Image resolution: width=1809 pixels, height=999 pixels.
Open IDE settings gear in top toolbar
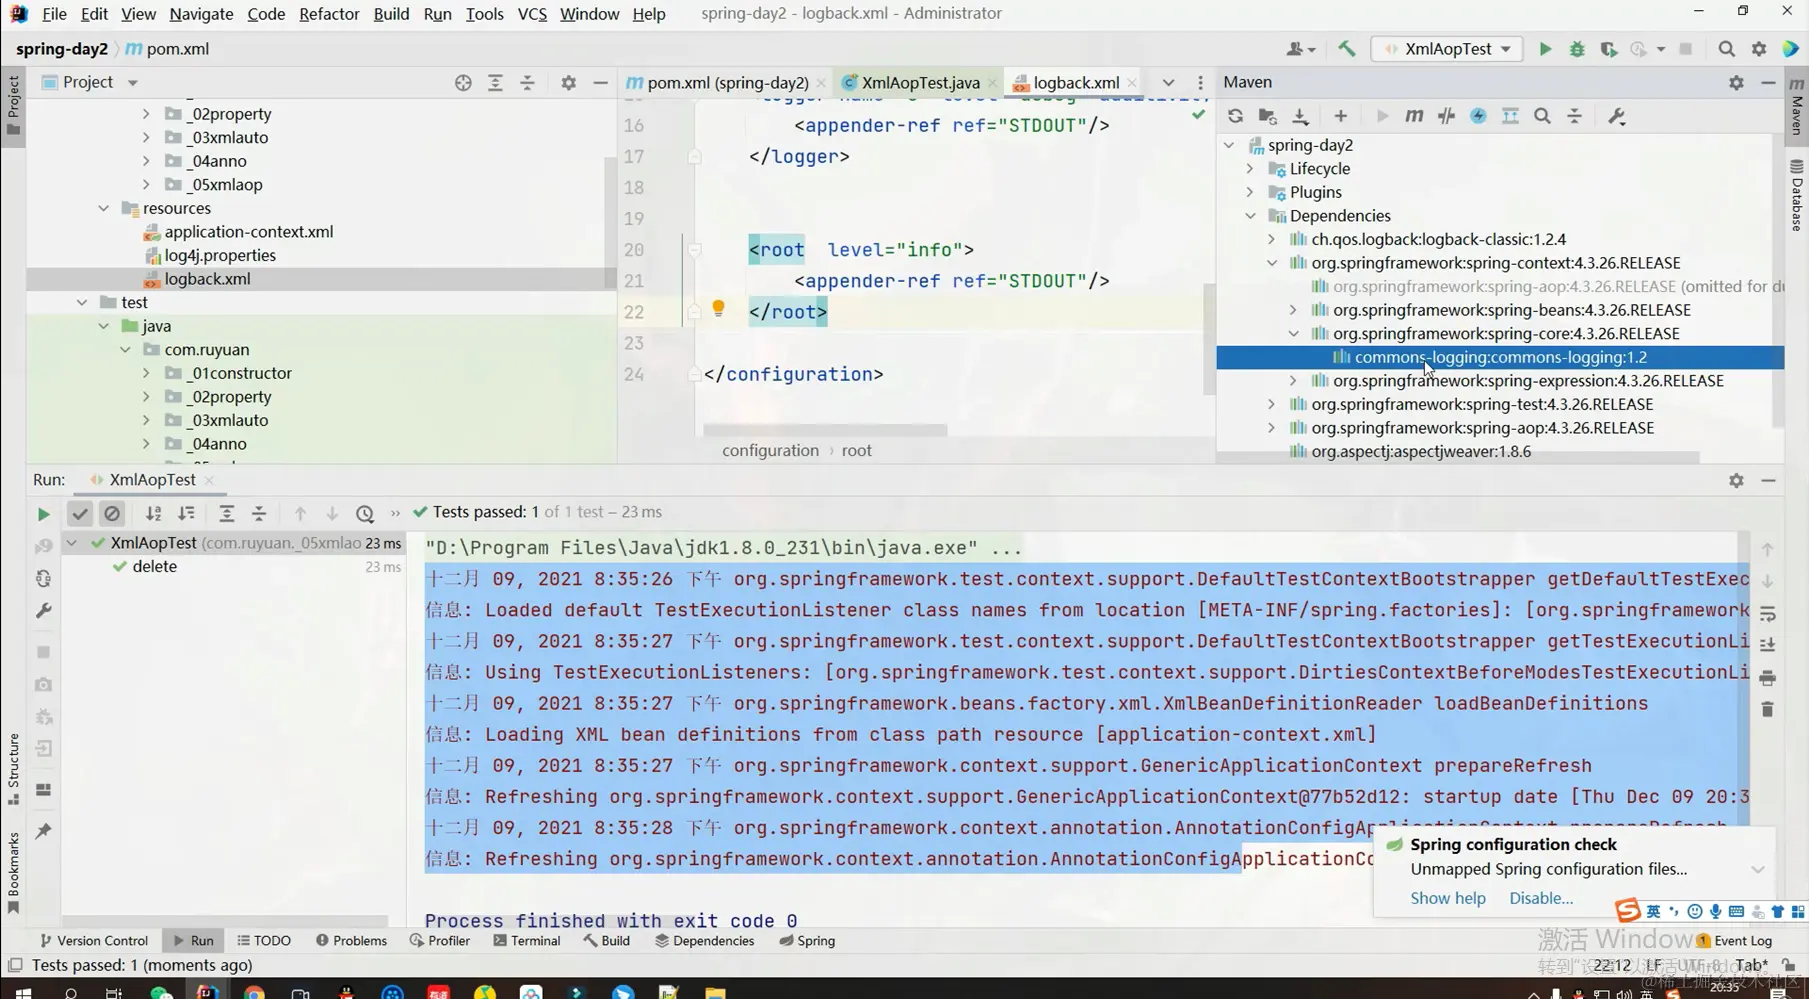click(1759, 49)
